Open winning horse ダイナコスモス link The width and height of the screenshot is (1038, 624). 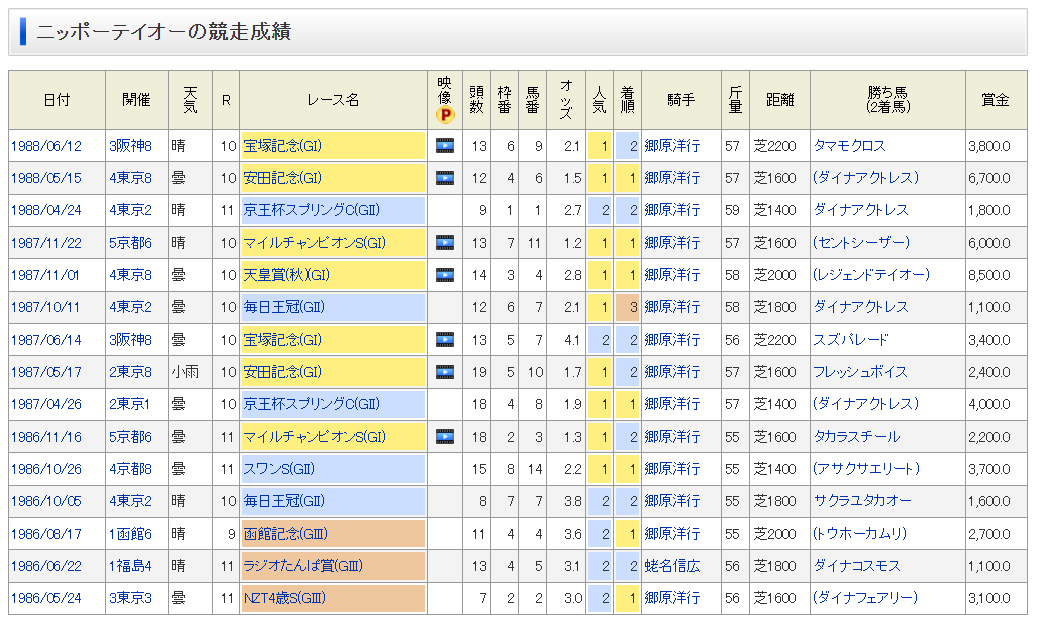(x=857, y=566)
